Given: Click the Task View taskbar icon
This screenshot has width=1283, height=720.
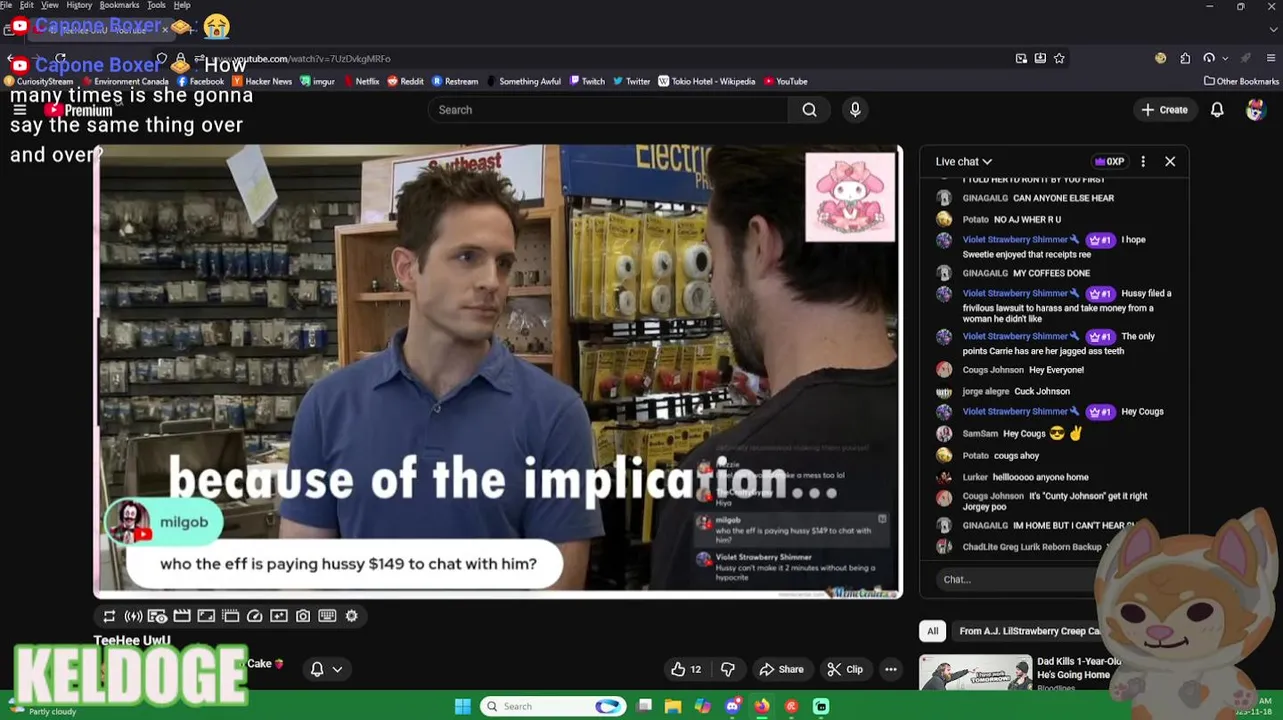Looking at the screenshot, I should click(645, 706).
